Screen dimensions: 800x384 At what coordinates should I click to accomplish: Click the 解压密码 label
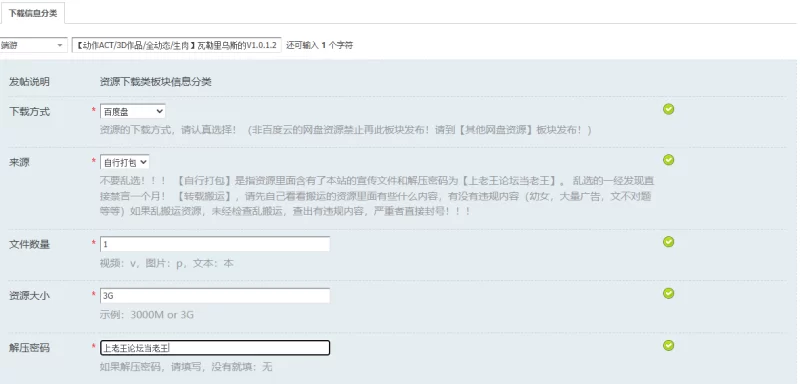30,348
